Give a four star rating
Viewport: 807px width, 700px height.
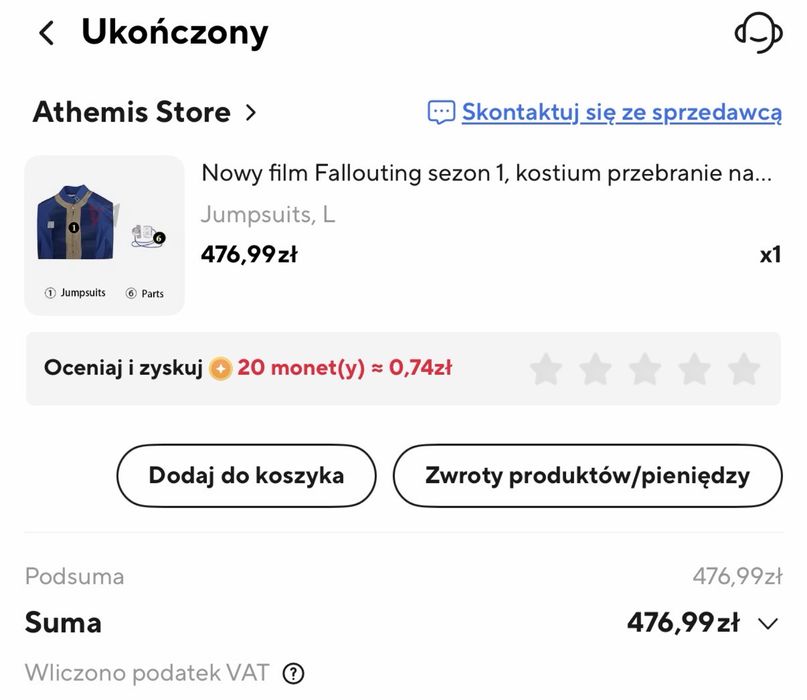(x=694, y=369)
